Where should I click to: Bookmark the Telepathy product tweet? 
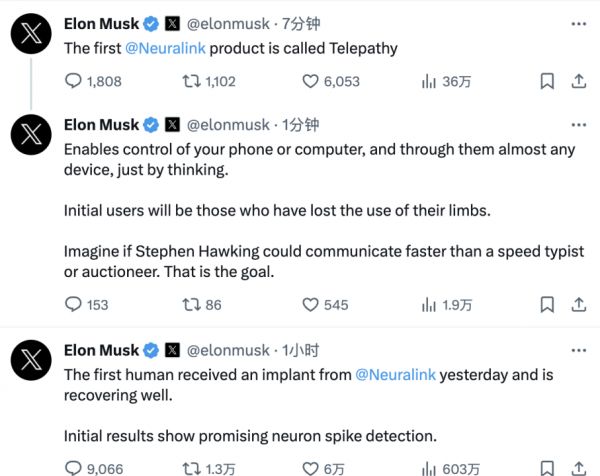pos(547,82)
